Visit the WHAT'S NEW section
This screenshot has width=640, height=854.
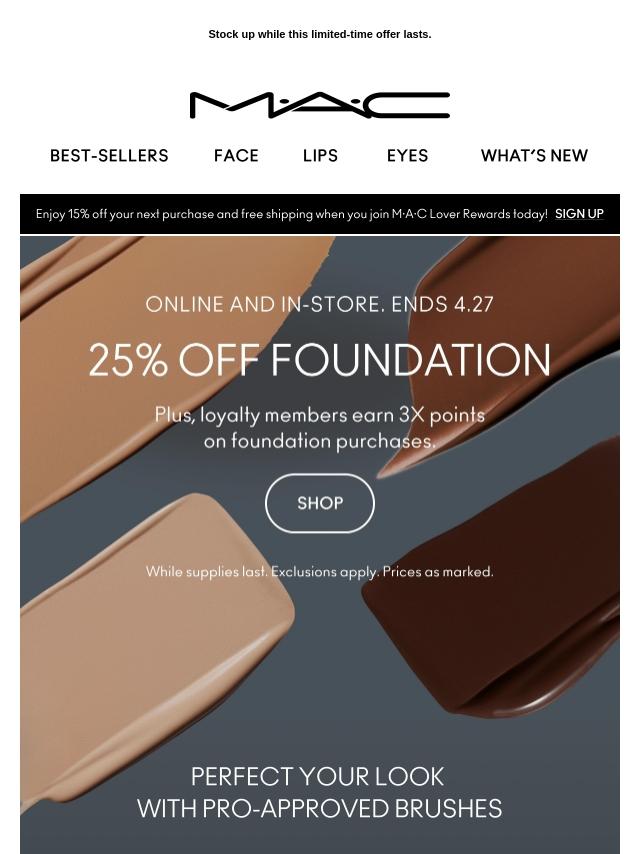[x=534, y=156]
